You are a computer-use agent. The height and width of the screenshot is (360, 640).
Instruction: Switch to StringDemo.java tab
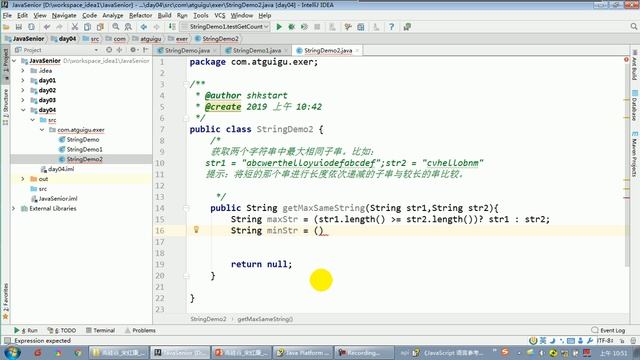coord(187,51)
